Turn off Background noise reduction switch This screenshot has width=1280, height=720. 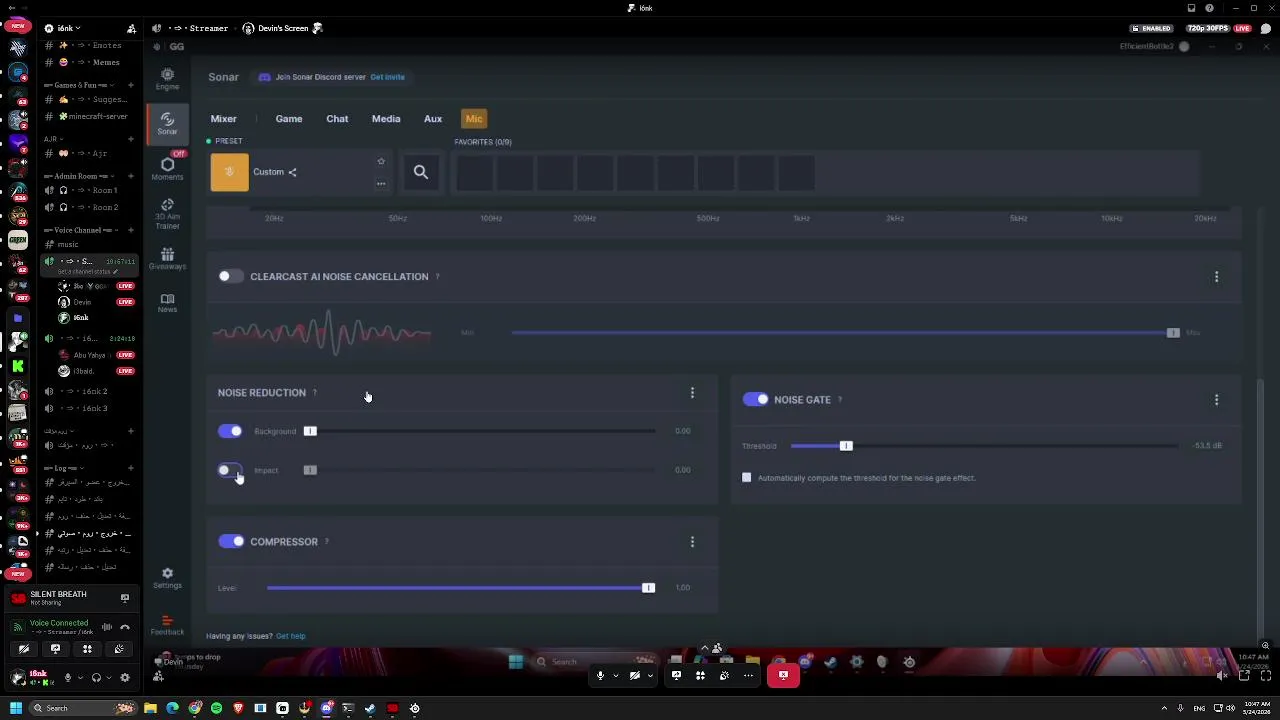click(230, 431)
